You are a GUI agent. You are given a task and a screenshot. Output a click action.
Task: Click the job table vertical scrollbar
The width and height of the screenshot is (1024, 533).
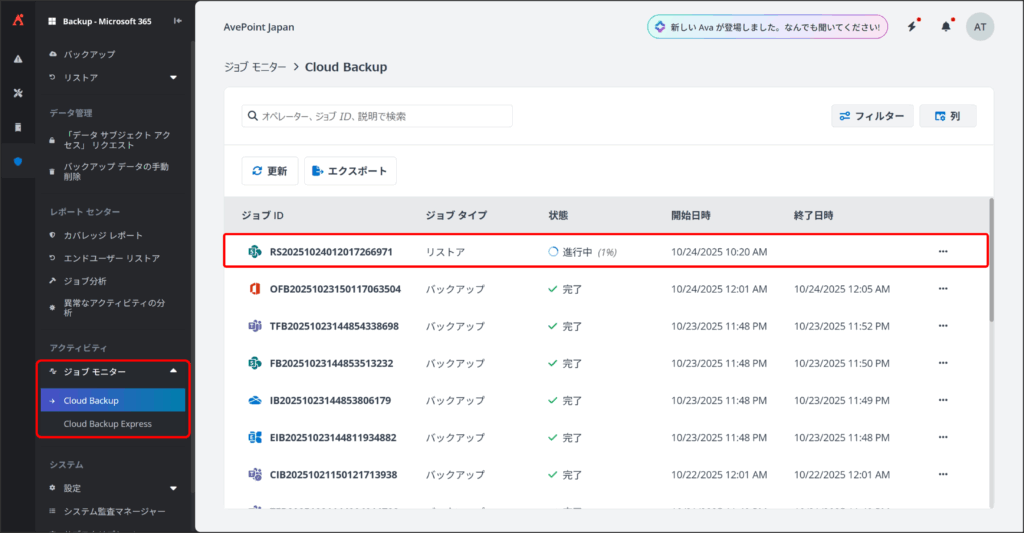click(x=991, y=260)
